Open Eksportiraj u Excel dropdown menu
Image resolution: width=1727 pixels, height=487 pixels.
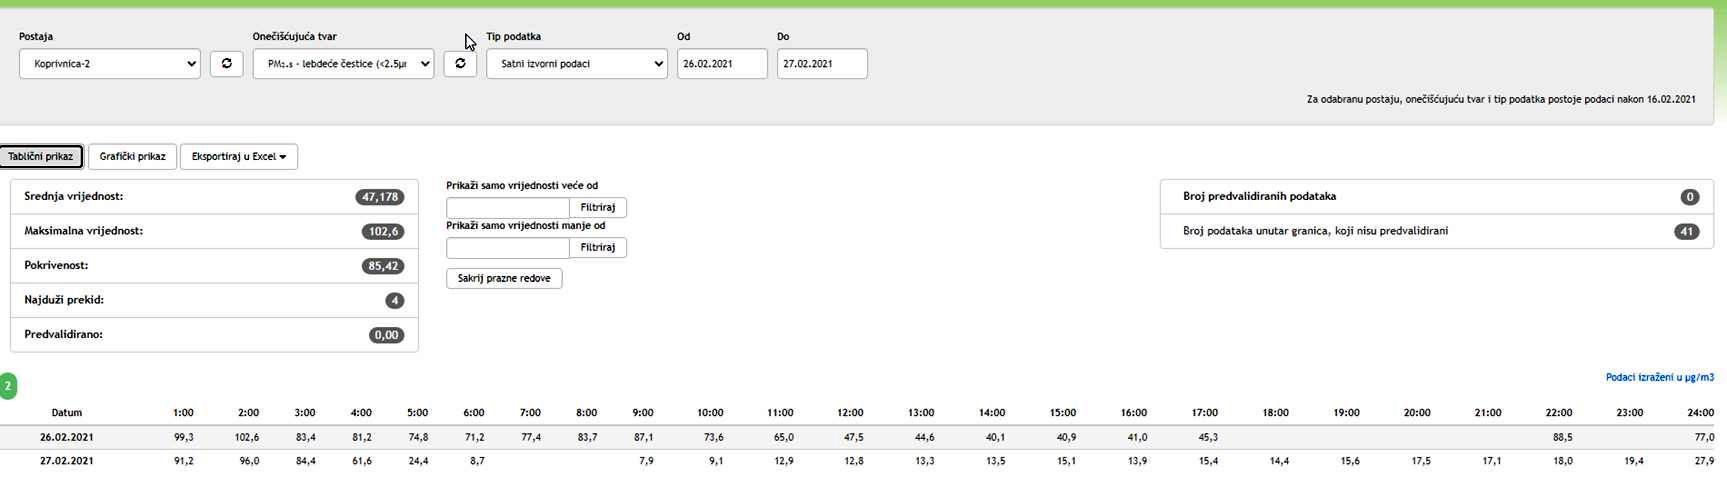(239, 157)
